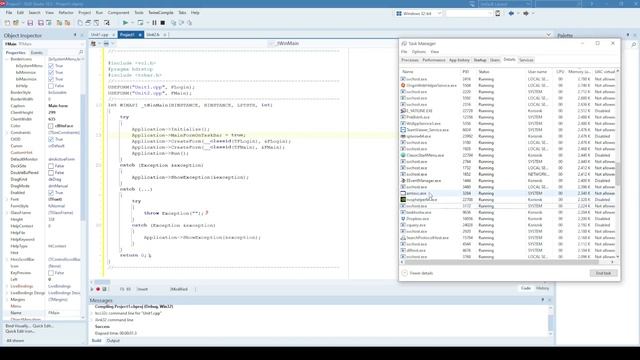
Task: Click the navigate Back arrow icon
Action: click(511, 13)
